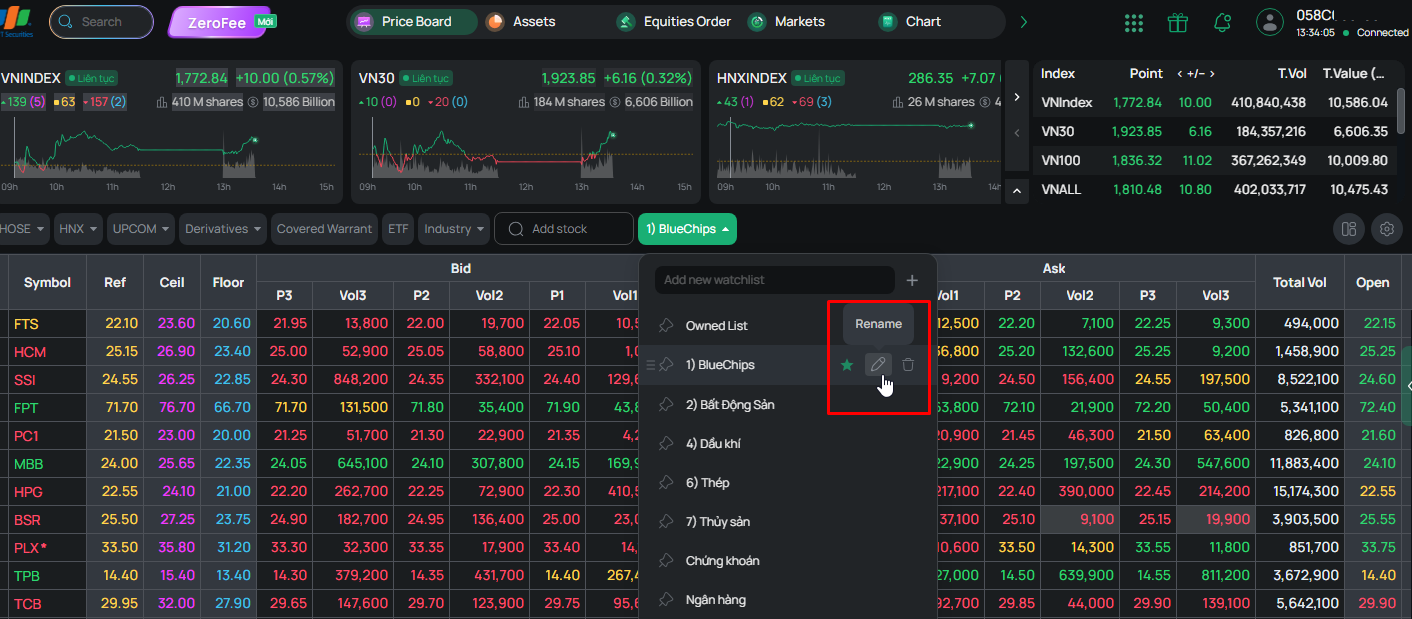Collapse the 1) BlueChips watchlist dropdown button
This screenshot has height=619, width=1412.
click(687, 229)
